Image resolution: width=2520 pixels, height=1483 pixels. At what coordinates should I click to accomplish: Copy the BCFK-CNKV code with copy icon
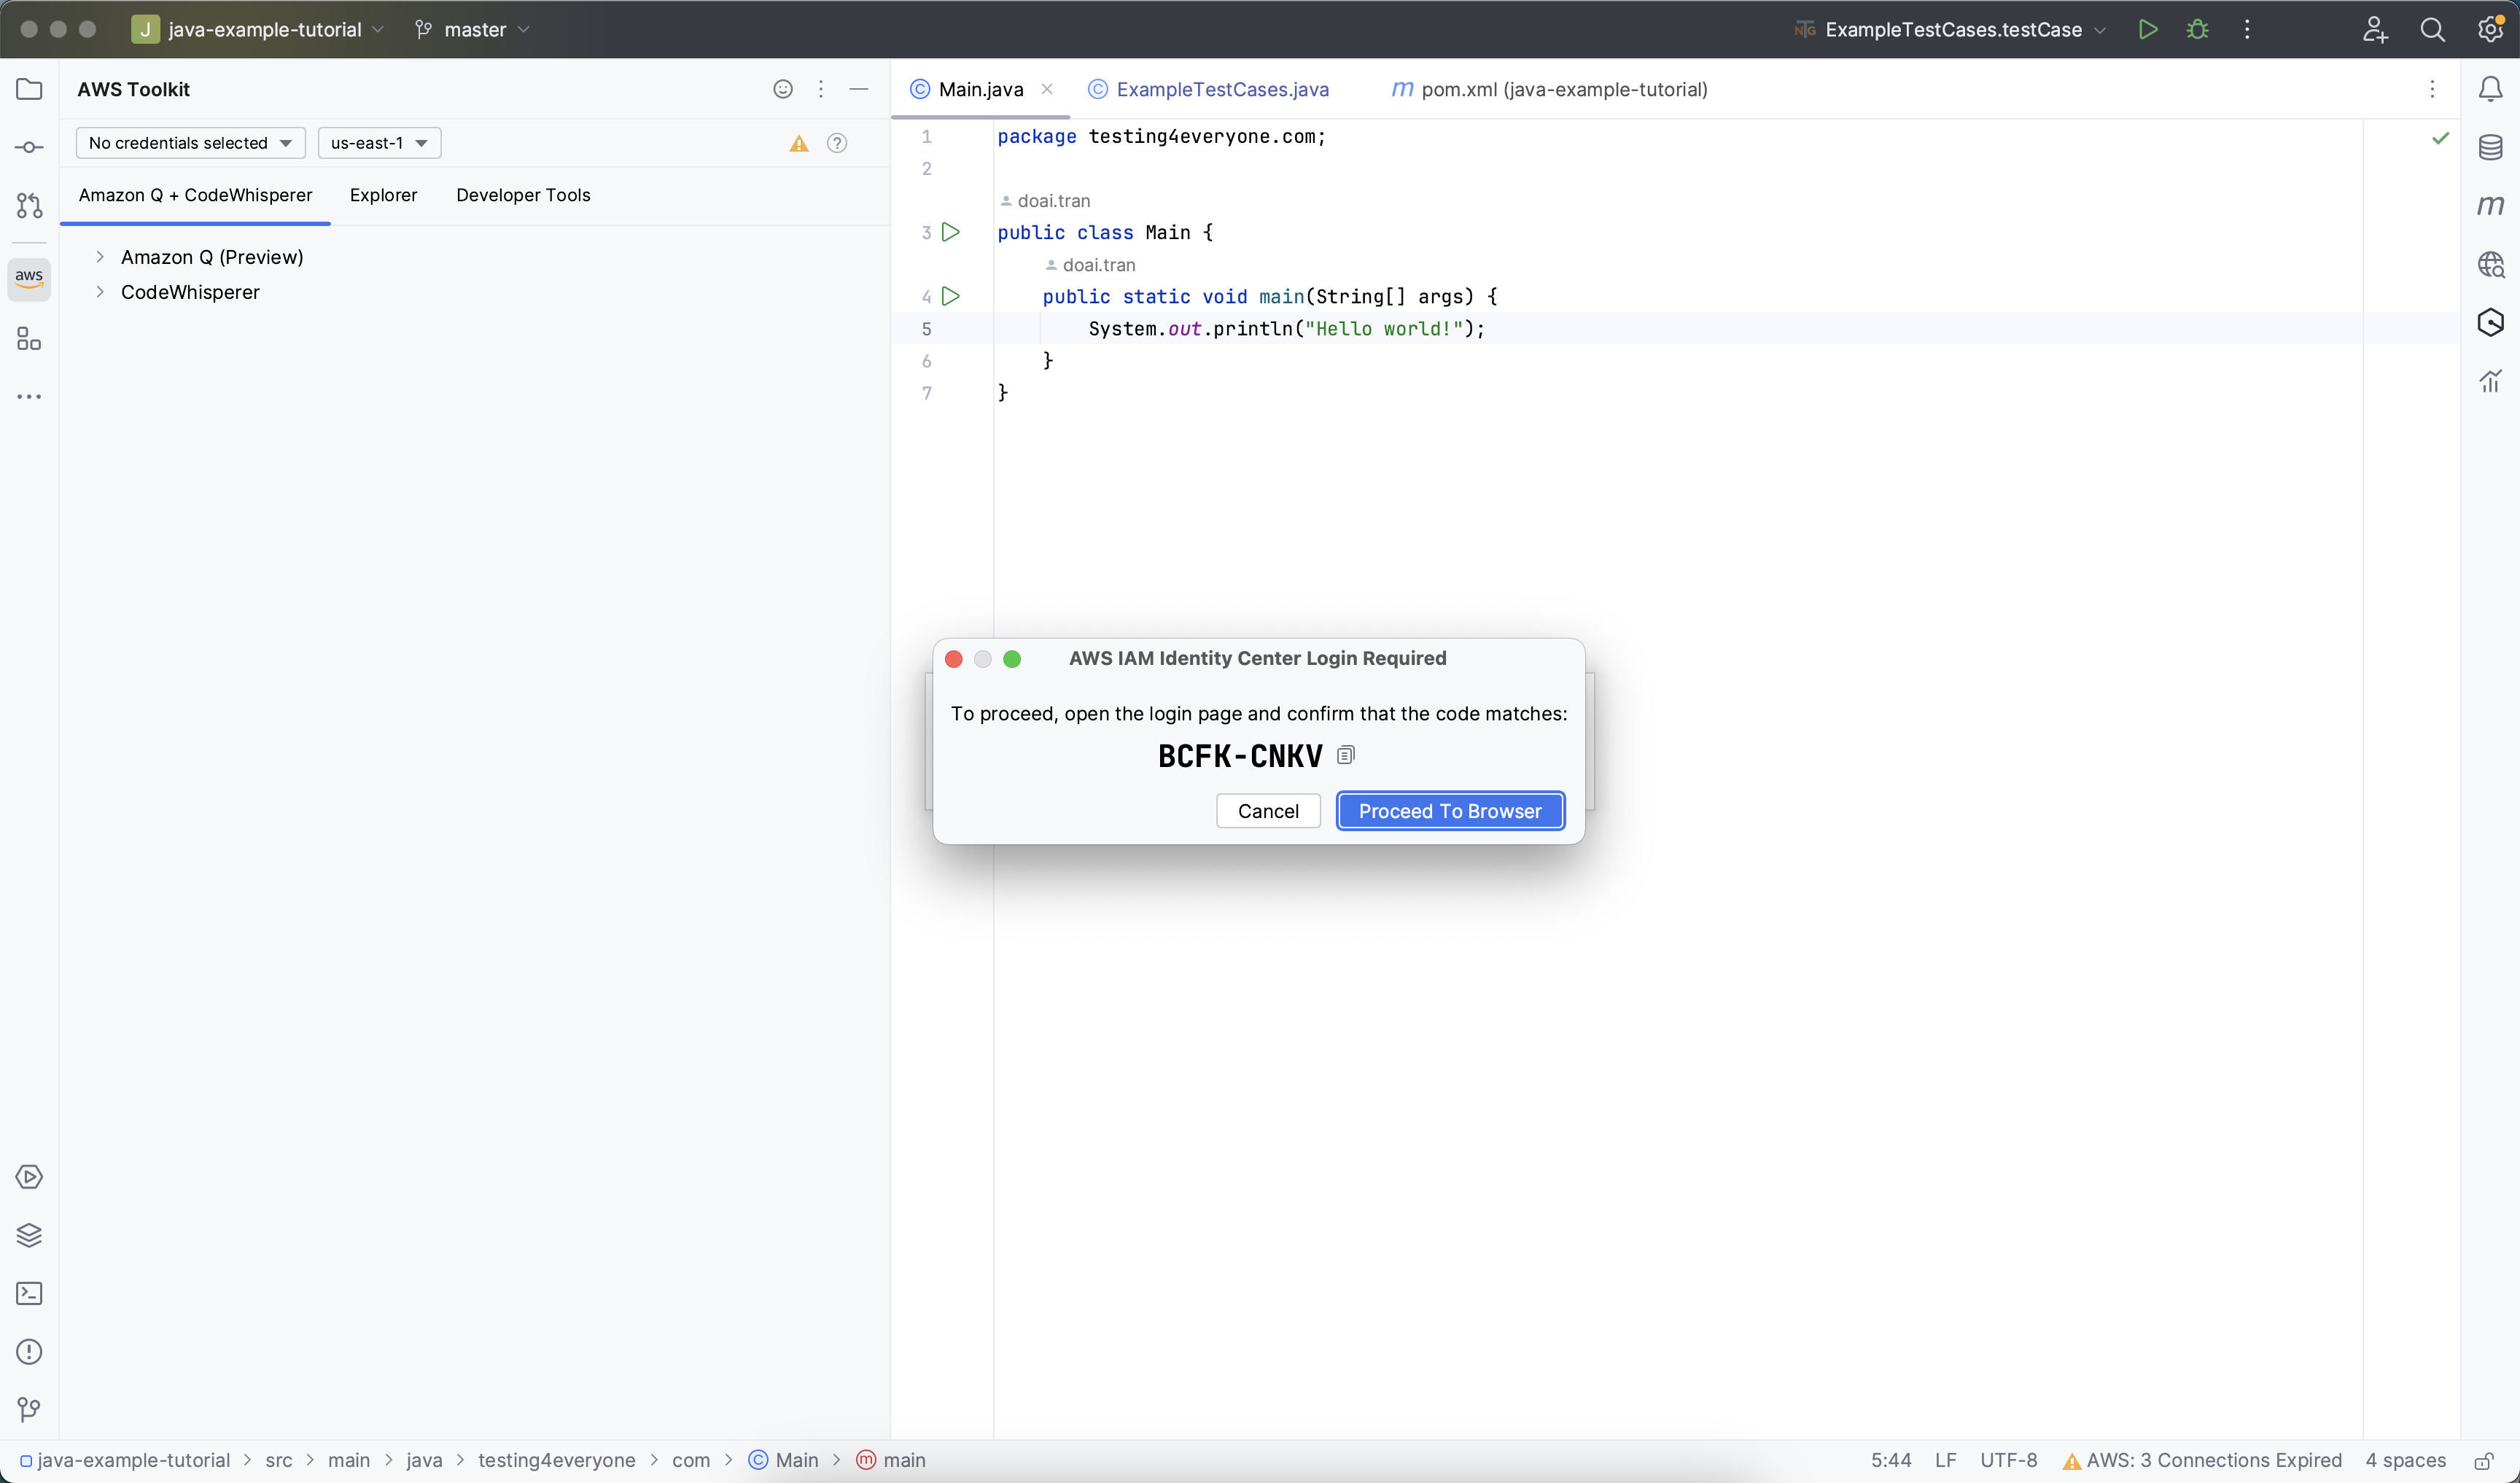[x=1345, y=755]
